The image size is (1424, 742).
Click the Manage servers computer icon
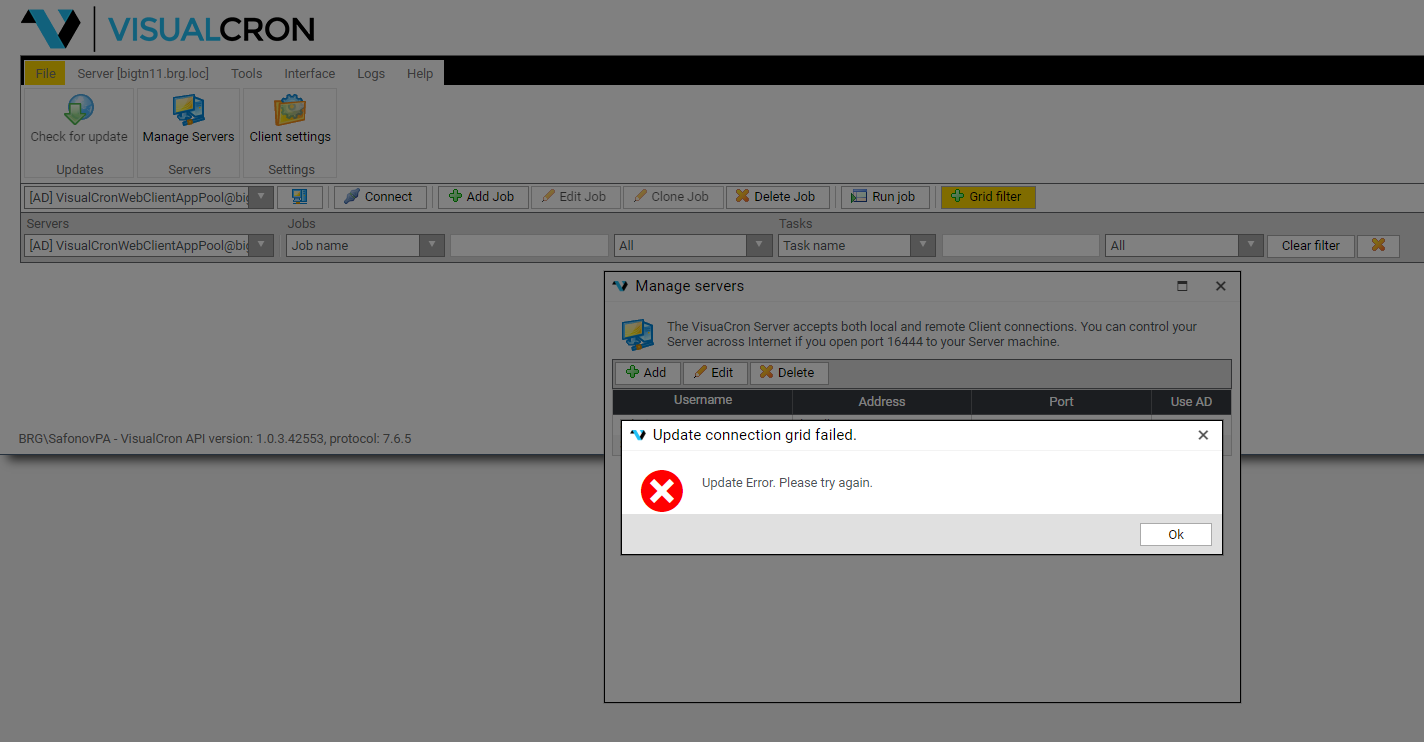tap(638, 334)
